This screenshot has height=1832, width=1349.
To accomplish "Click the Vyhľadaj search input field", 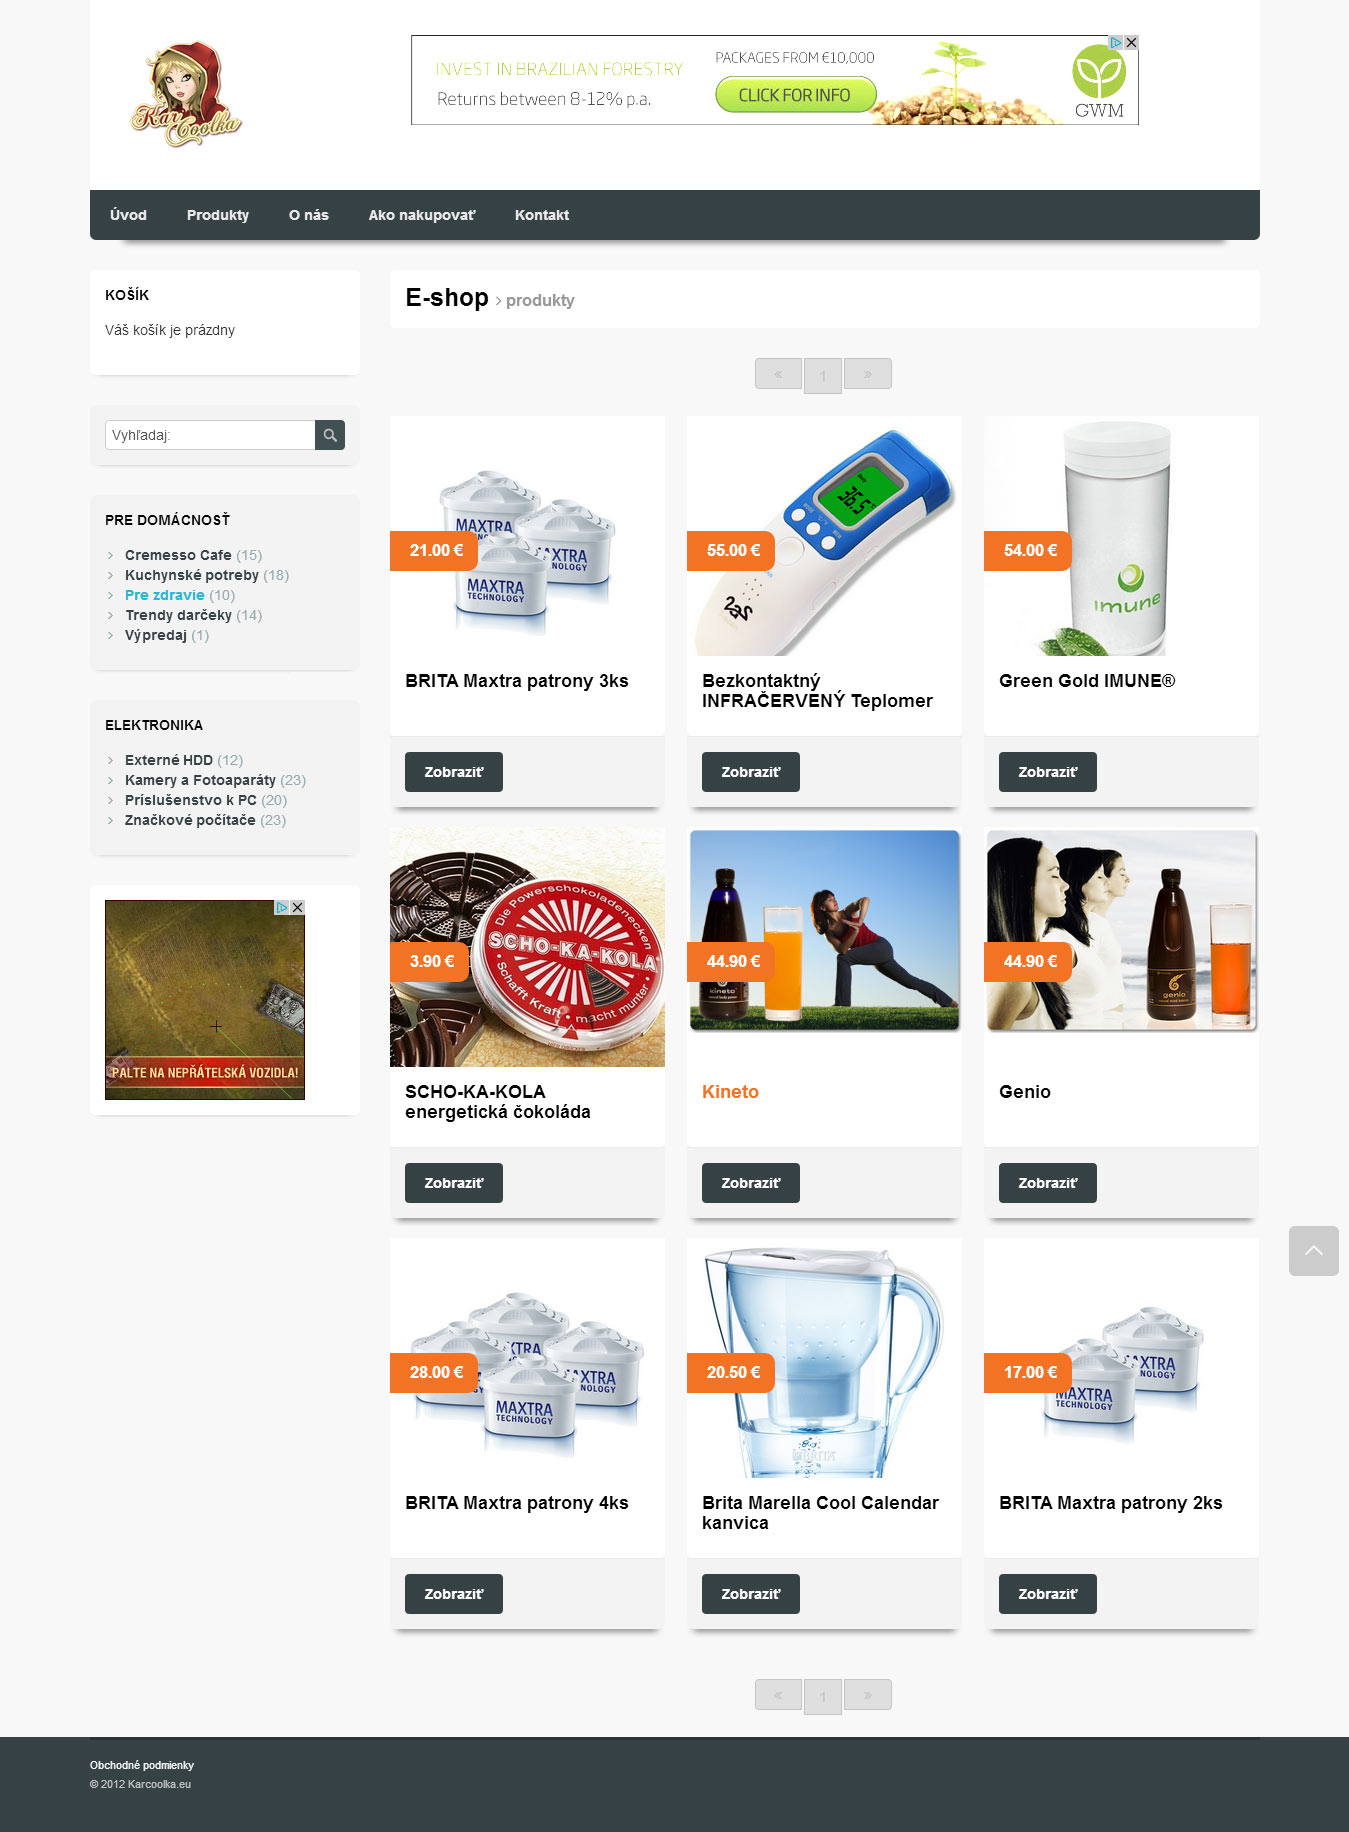I will tap(210, 435).
